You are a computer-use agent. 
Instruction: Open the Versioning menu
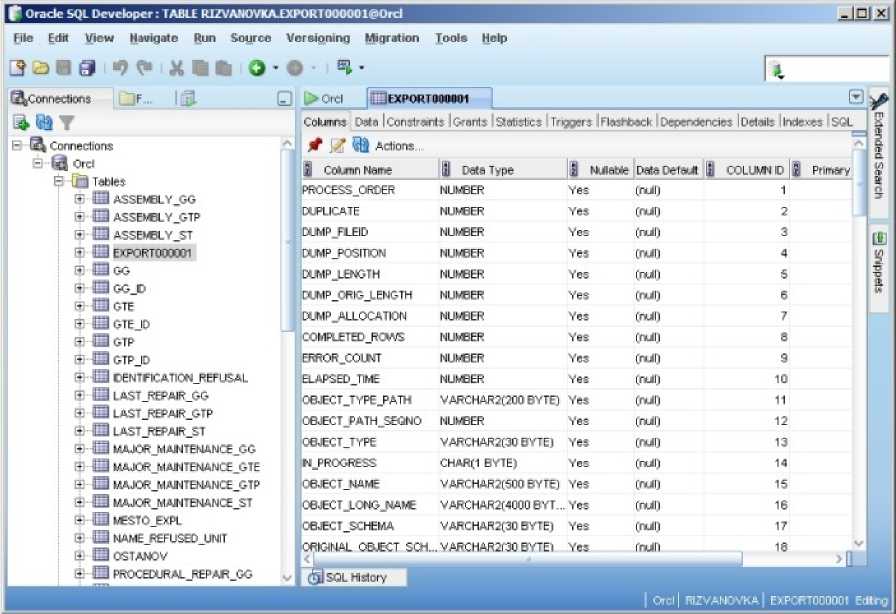(x=318, y=38)
